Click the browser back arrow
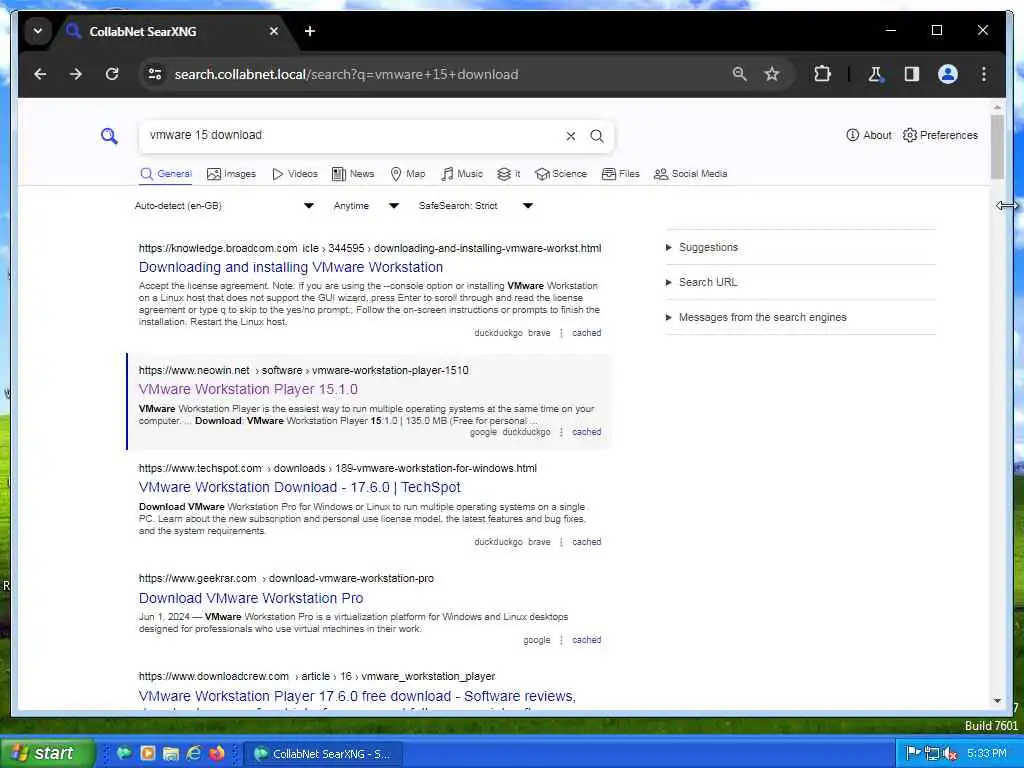Viewport: 1024px width, 768px height. click(40, 74)
